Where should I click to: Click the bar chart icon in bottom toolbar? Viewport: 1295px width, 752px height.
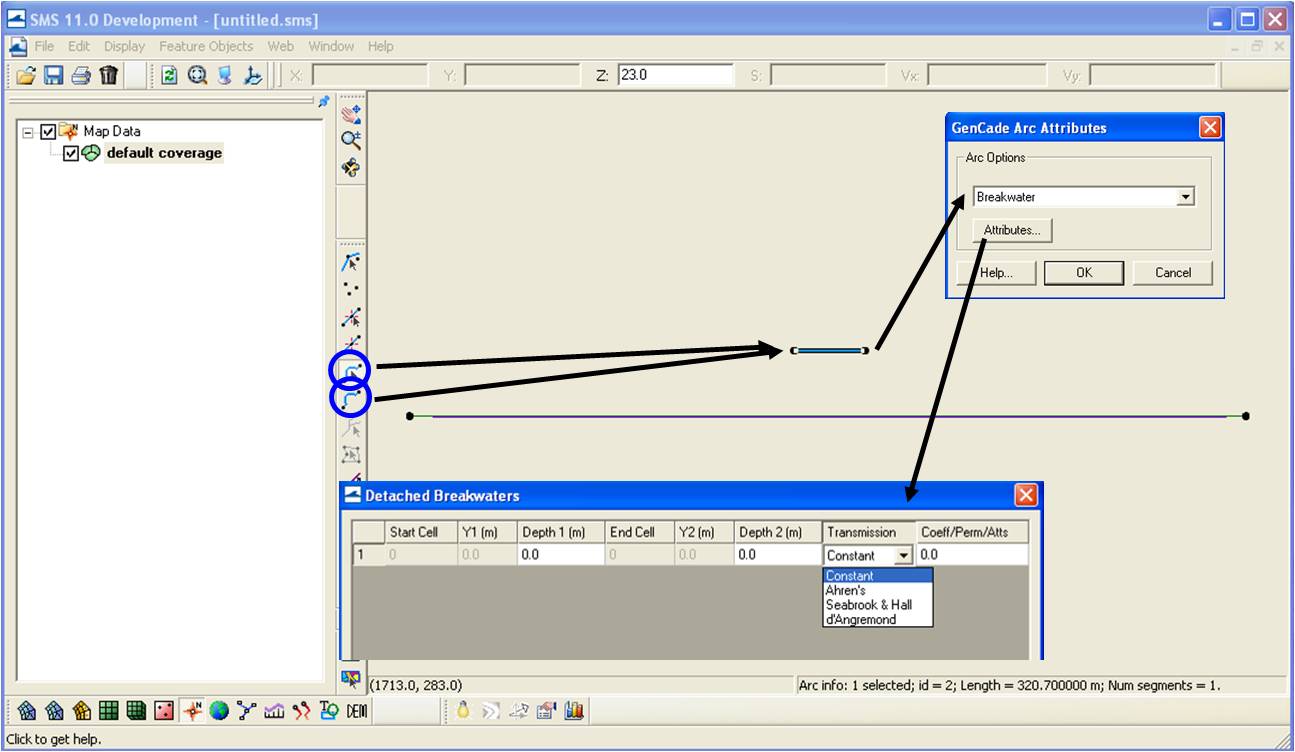(x=573, y=711)
